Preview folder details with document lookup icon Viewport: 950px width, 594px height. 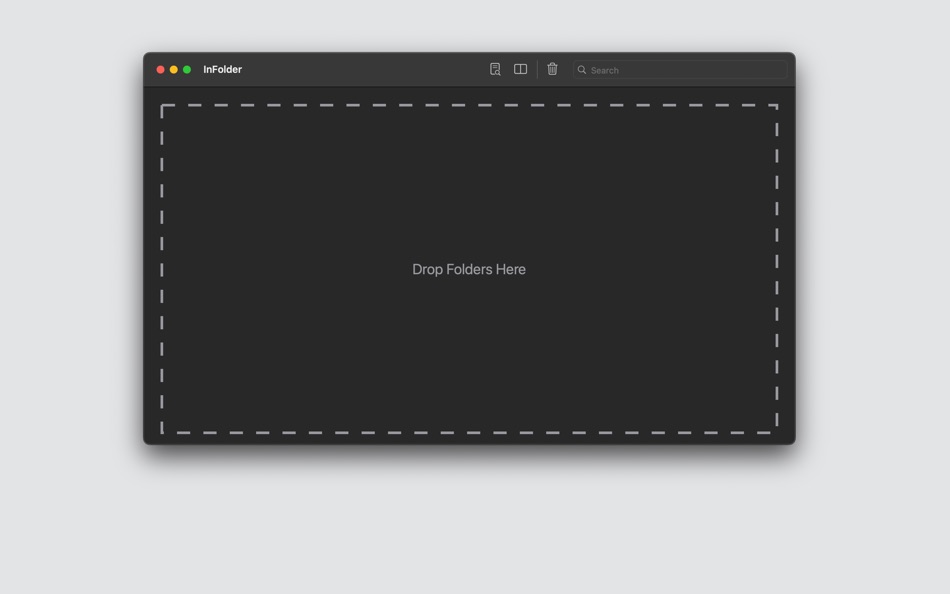pyautogui.click(x=495, y=69)
